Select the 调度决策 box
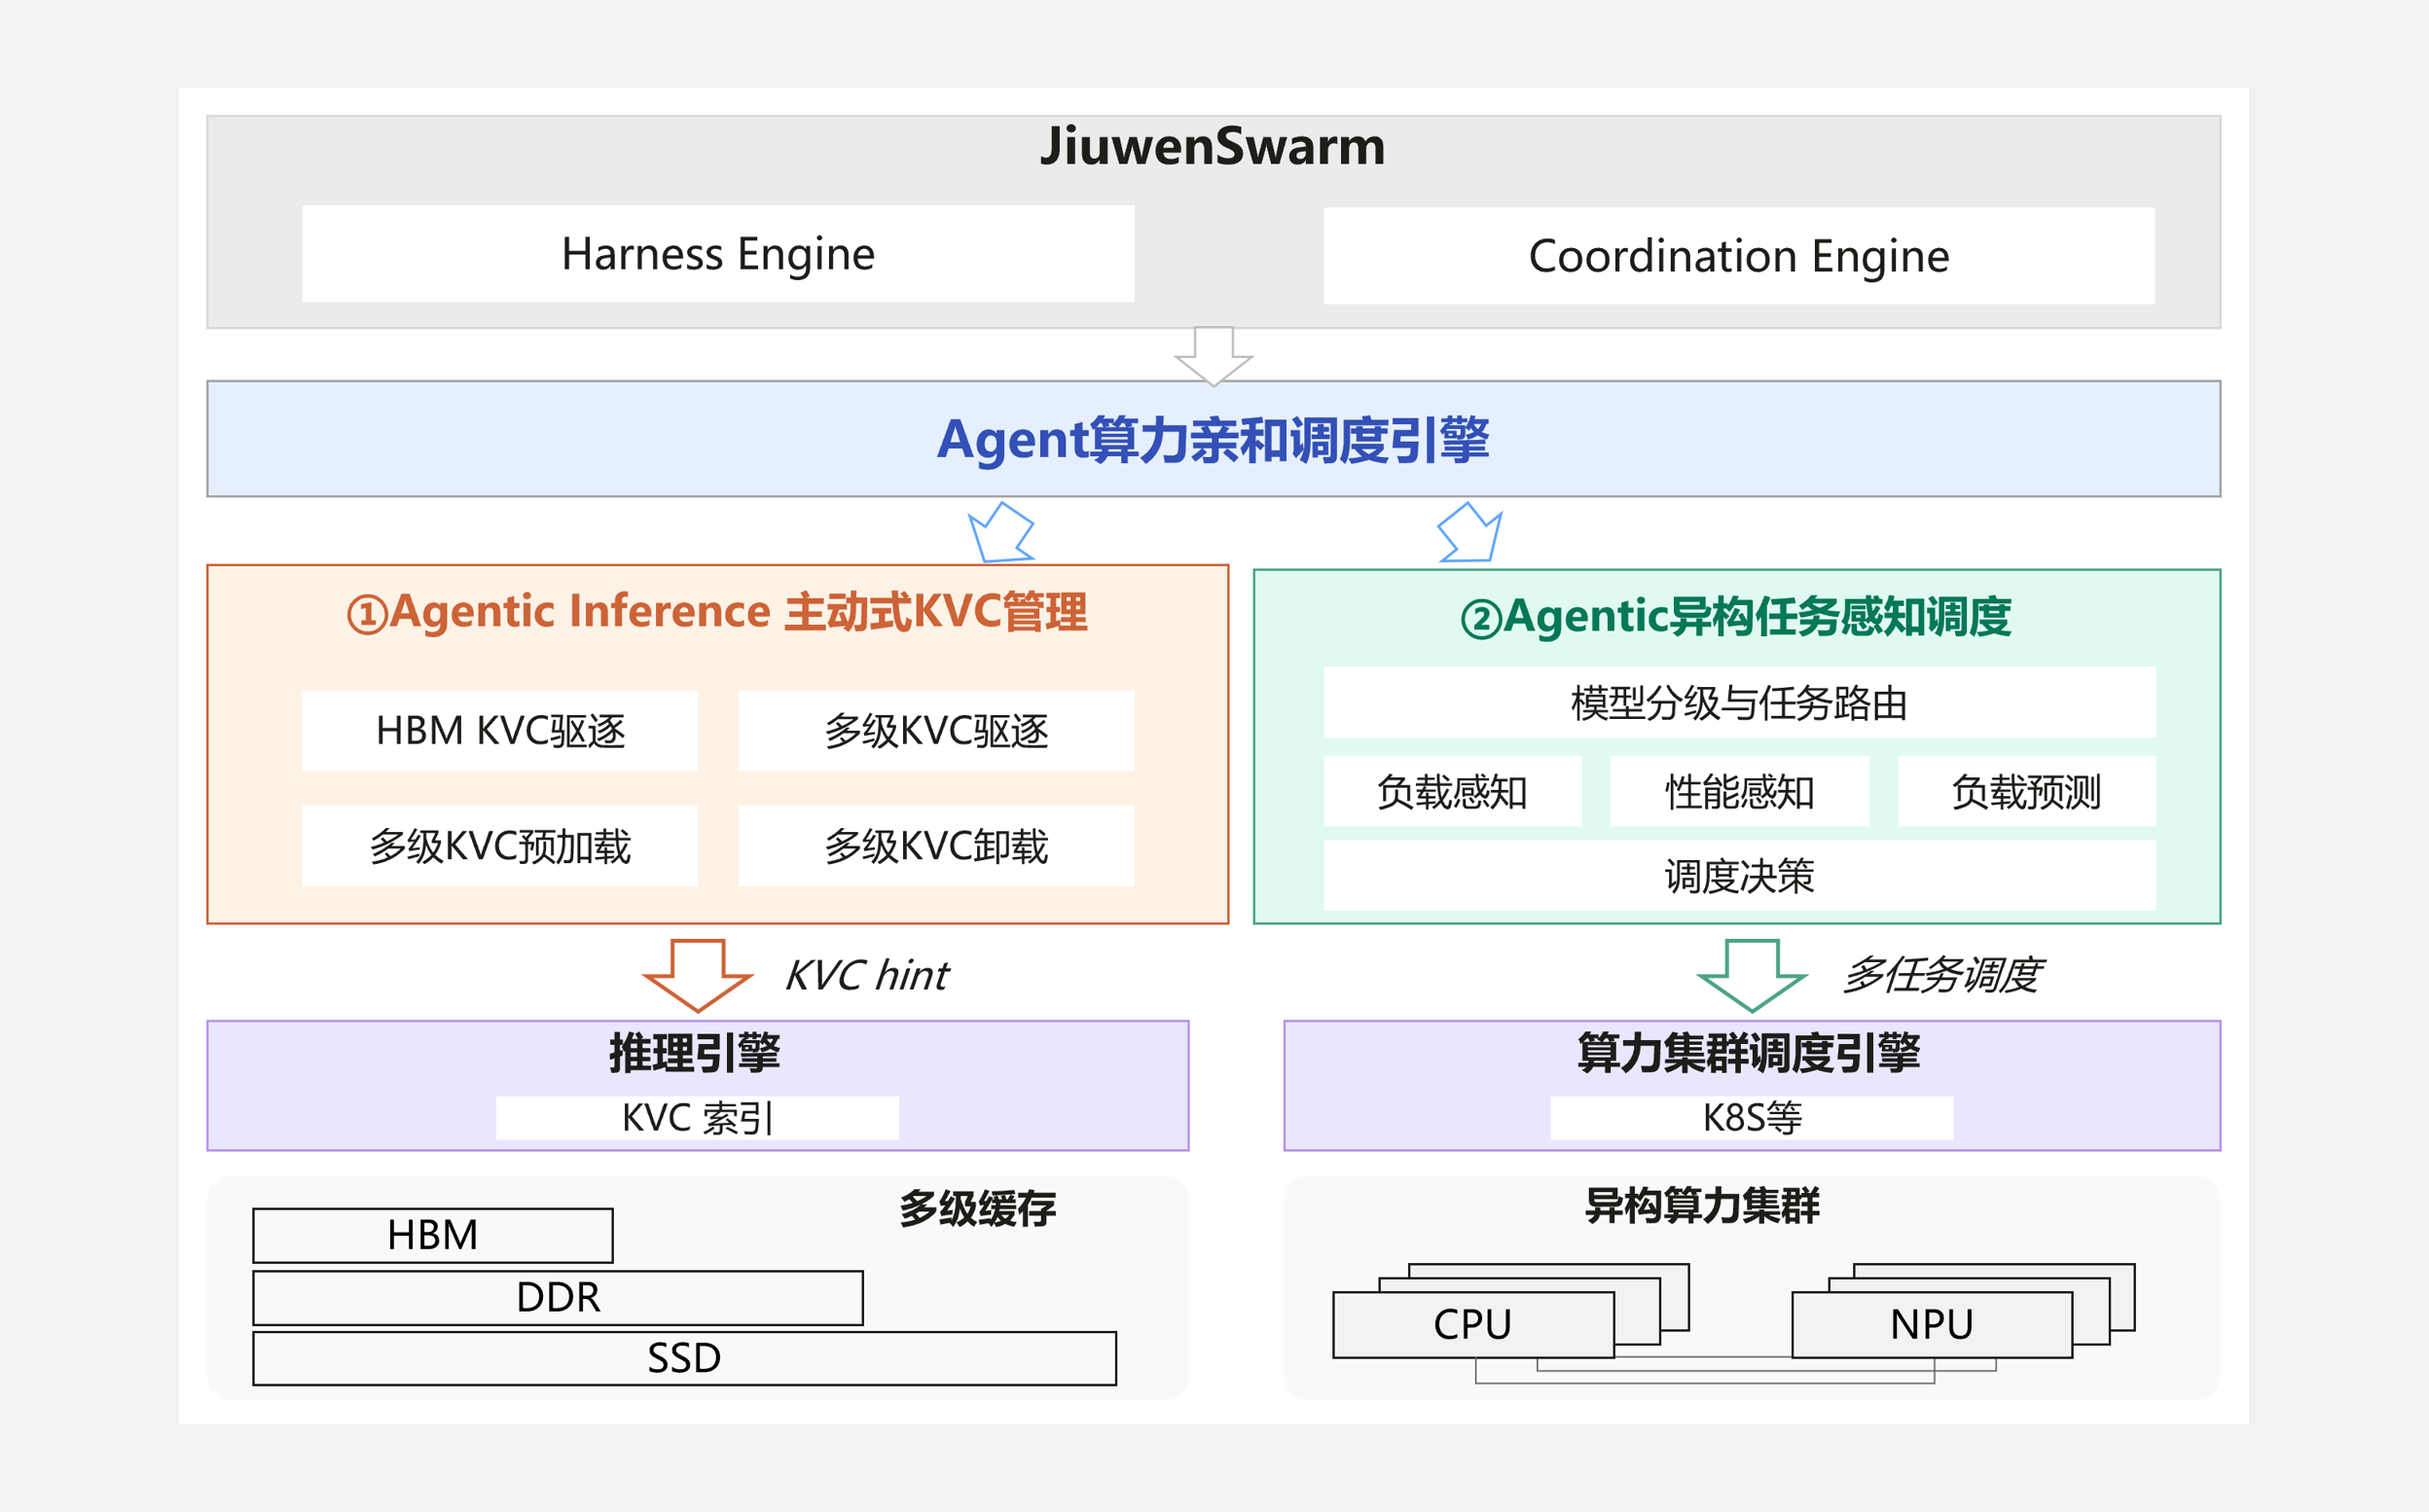Screen dimensions: 2429x1512 [1740, 875]
